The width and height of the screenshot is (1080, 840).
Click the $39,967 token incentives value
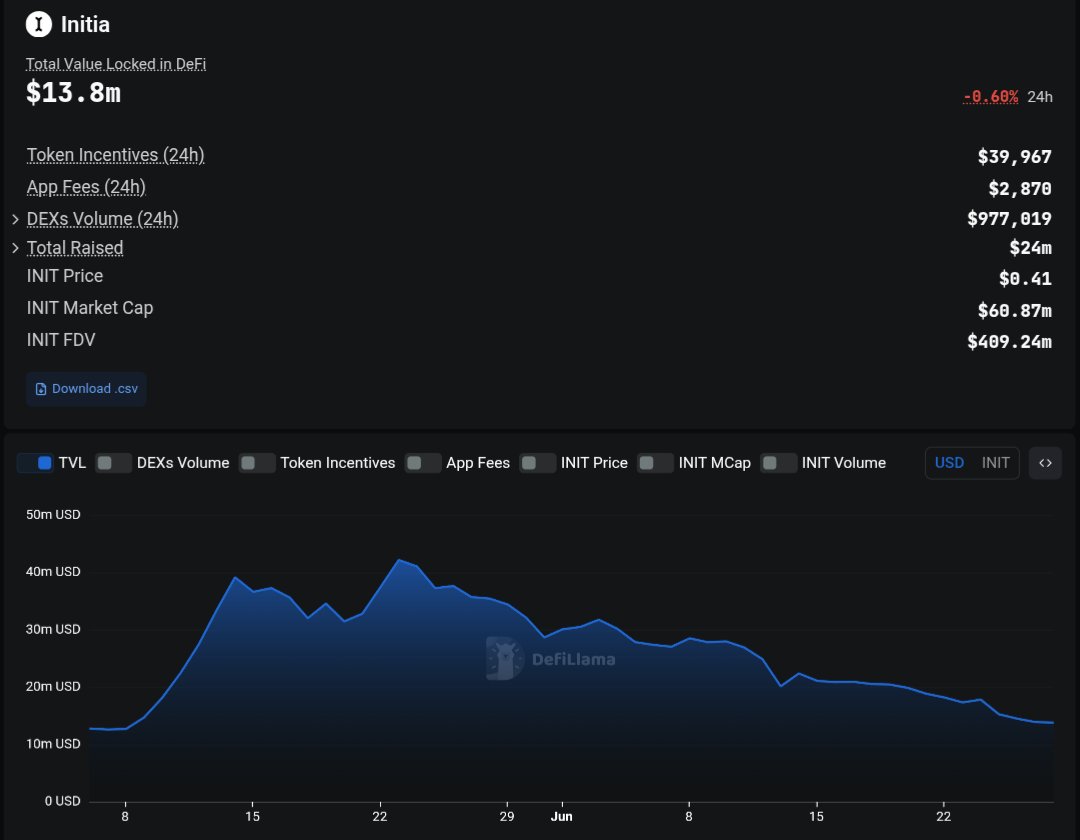(x=1015, y=157)
